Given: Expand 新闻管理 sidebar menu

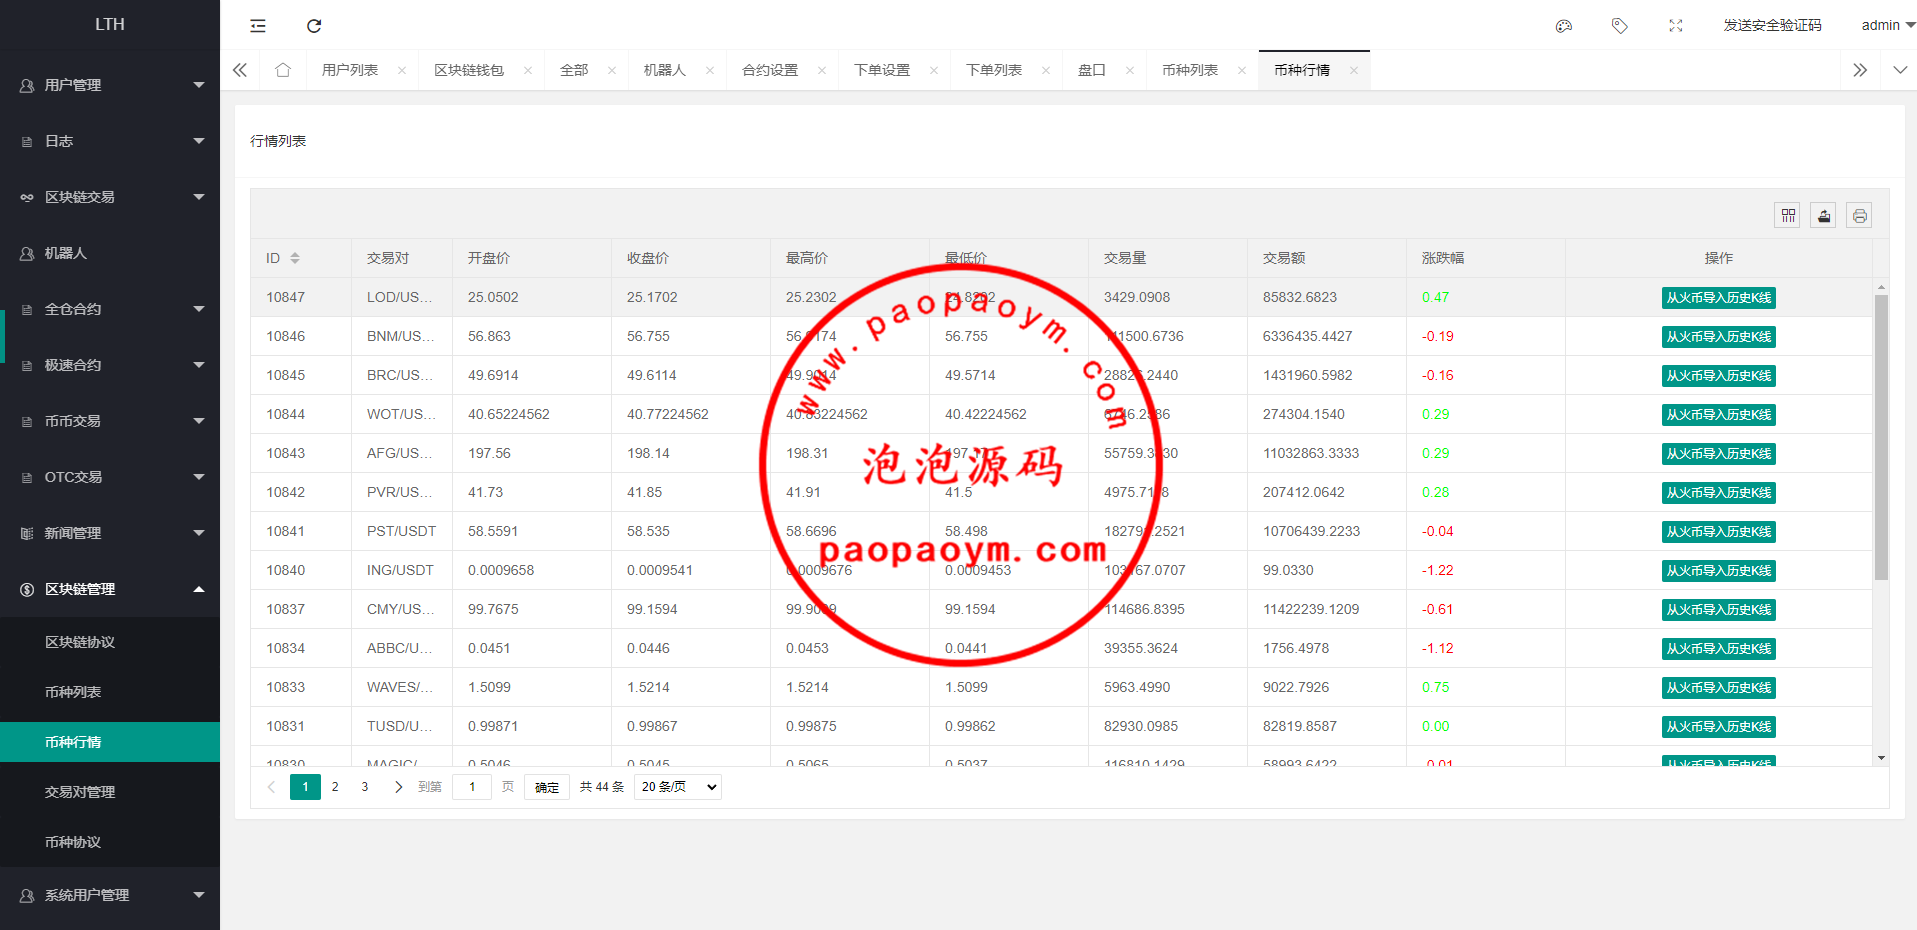Looking at the screenshot, I should pos(110,533).
